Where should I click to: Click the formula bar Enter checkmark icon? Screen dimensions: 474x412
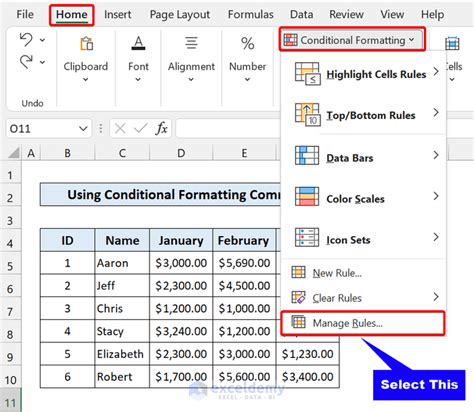click(x=141, y=128)
